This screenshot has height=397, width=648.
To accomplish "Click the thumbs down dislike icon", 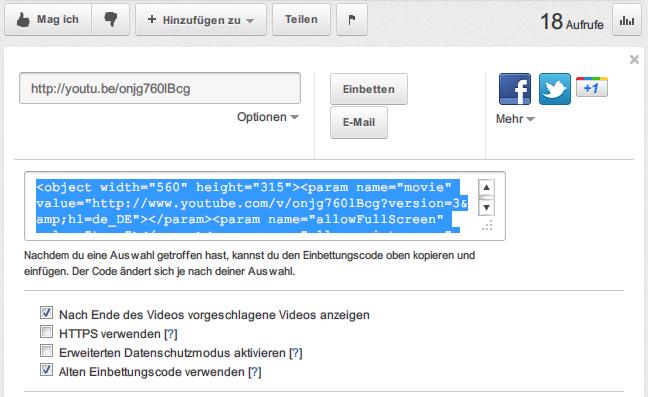I will click(x=110, y=19).
